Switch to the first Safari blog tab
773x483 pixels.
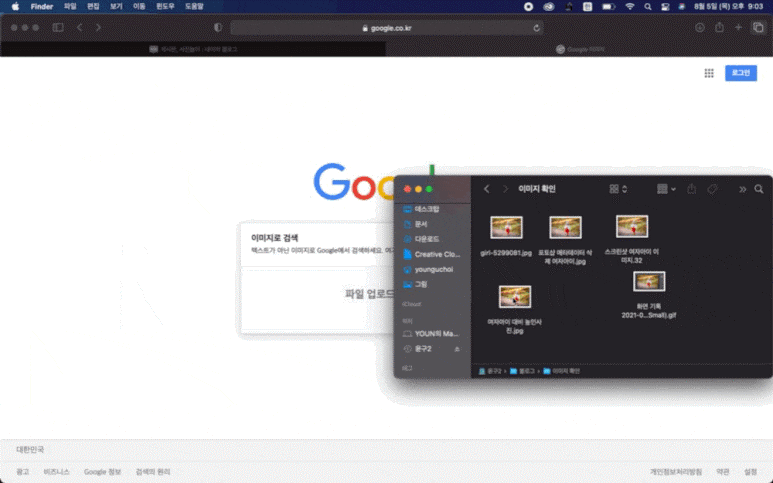pos(193,49)
